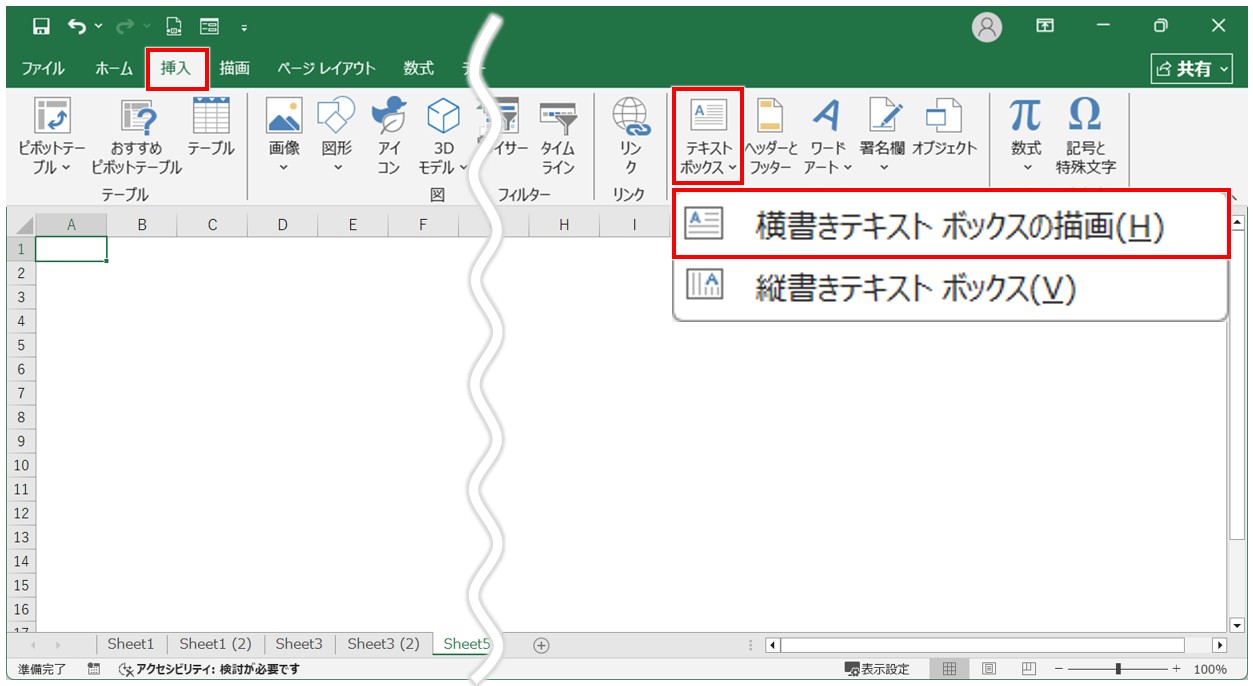Click horizontal scrollbar right arrow
This screenshot has width=1253, height=686.
coord(1219,645)
